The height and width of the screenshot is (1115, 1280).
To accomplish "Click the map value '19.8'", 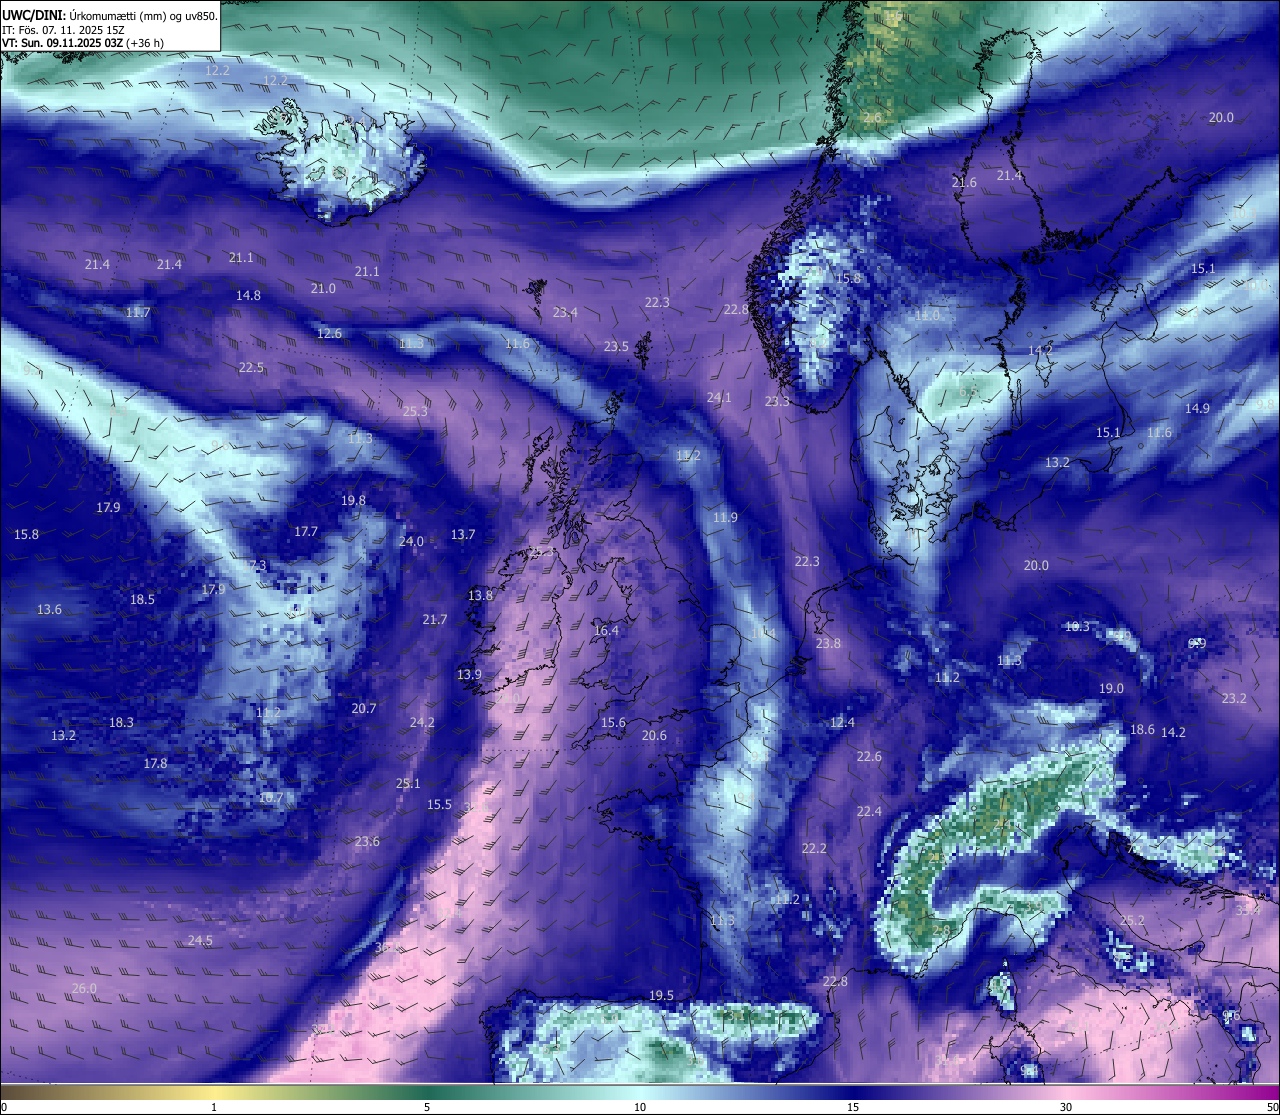I will [353, 500].
